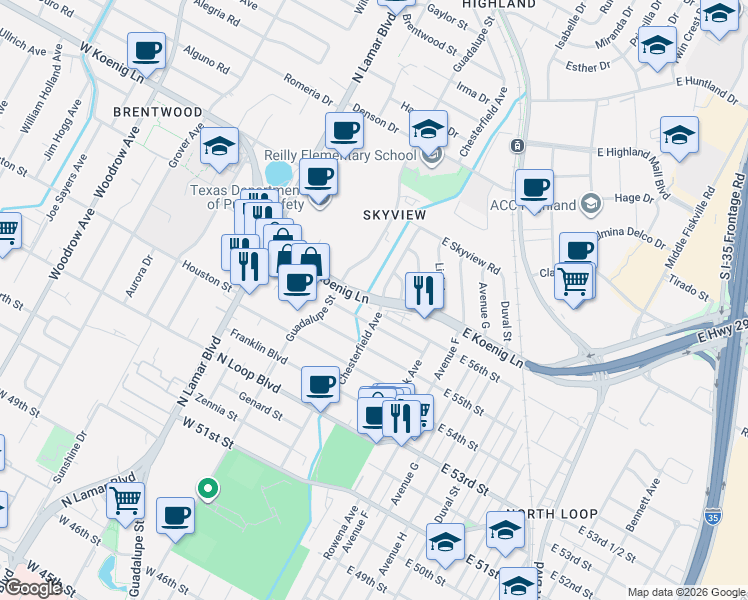Select the Interstate 35 highway shield
748x600 pixels.
(x=712, y=517)
